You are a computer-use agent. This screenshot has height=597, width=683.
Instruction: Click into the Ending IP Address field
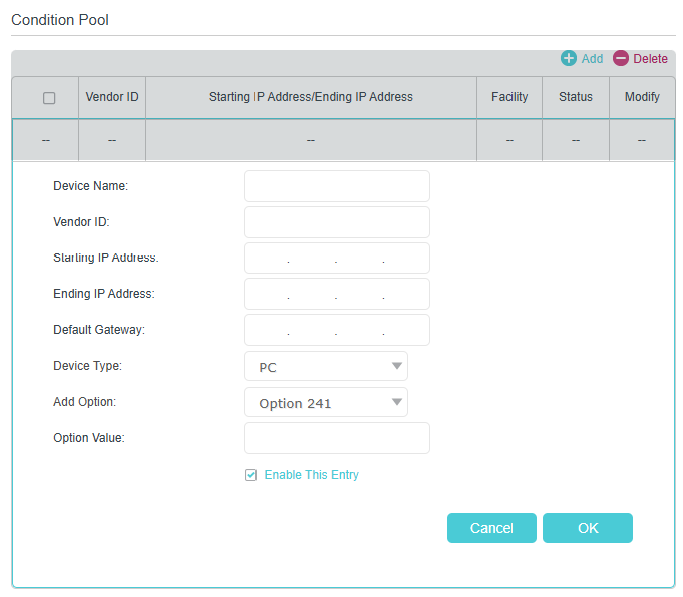[x=337, y=294]
